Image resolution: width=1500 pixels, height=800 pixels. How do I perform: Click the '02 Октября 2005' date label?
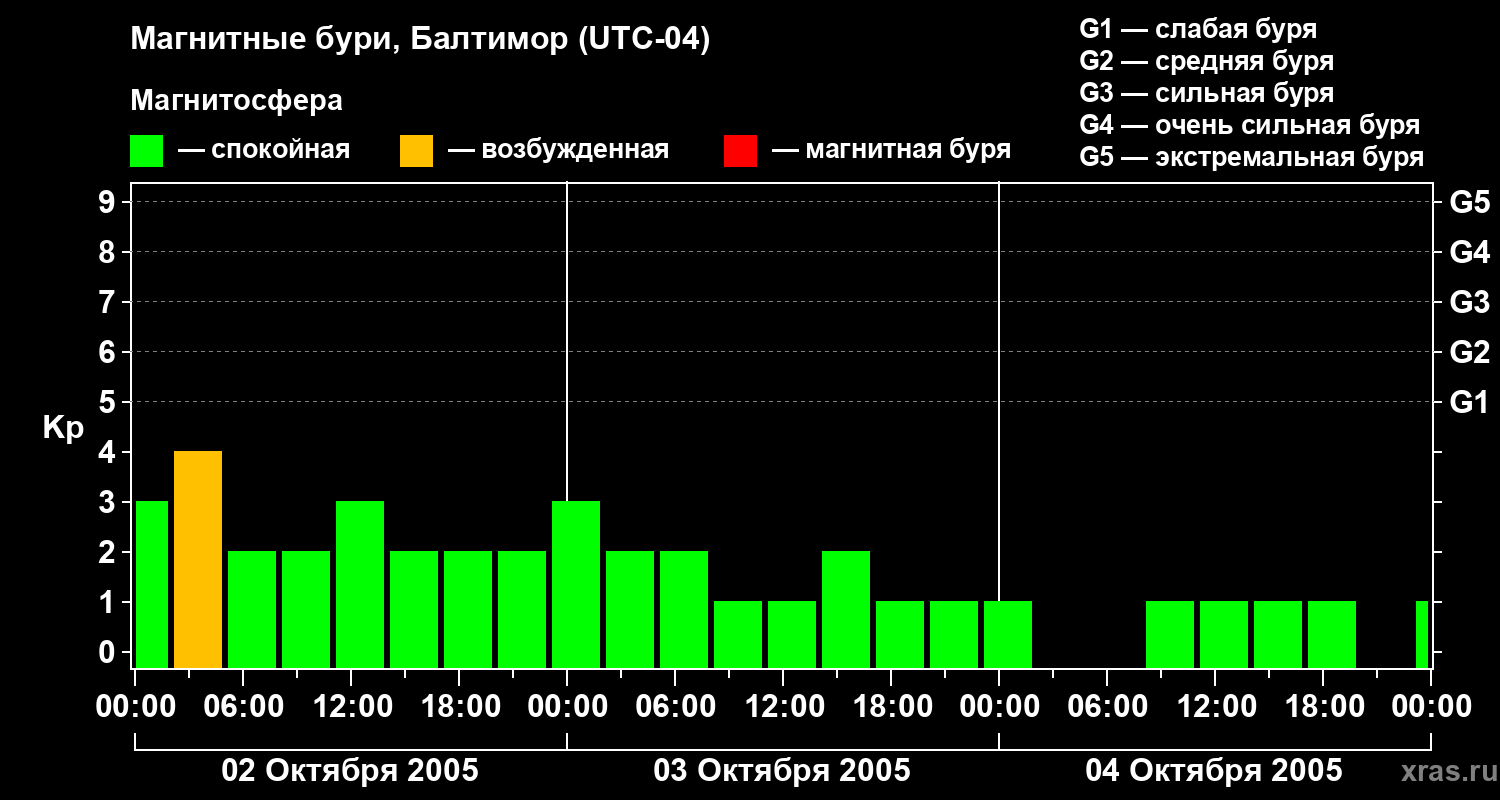point(350,771)
